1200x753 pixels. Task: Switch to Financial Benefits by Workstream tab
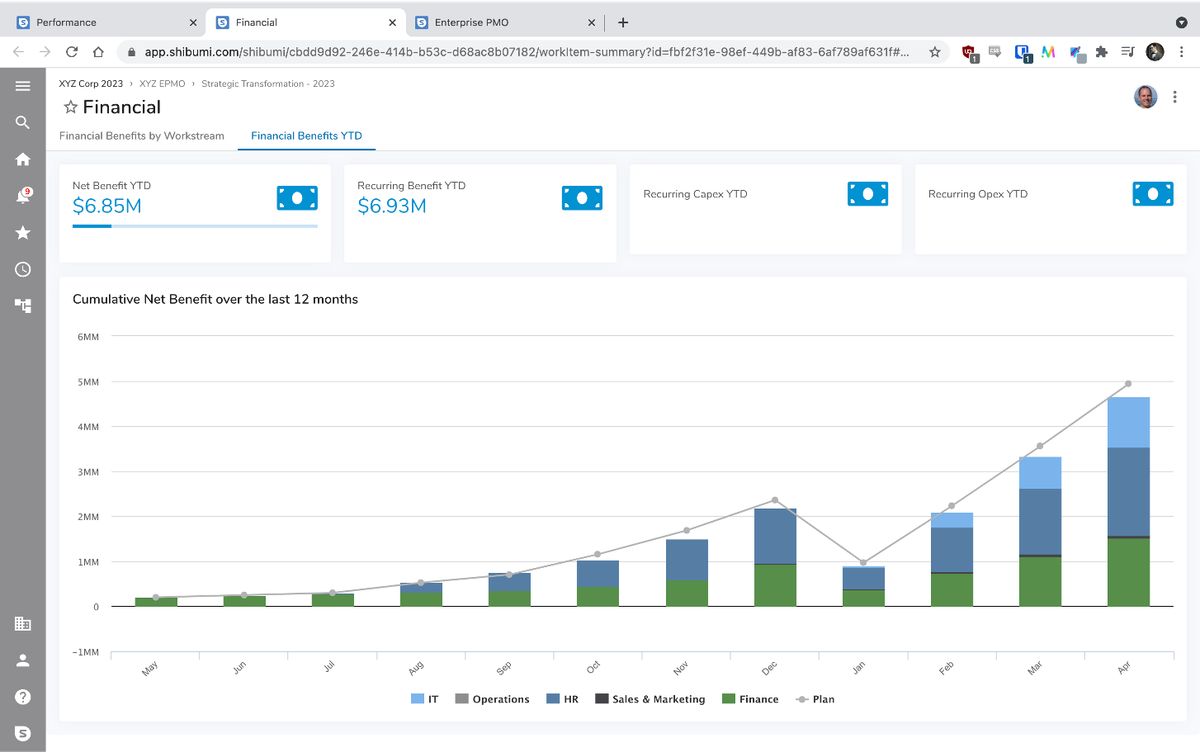tap(141, 133)
